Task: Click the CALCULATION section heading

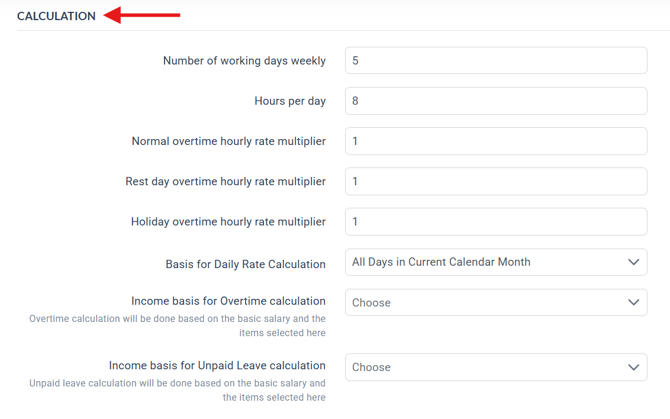Action: pyautogui.click(x=56, y=16)
